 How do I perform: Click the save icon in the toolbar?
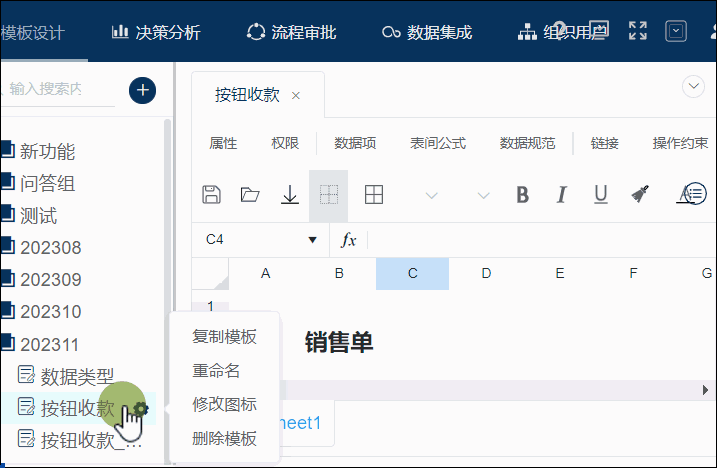click(211, 195)
